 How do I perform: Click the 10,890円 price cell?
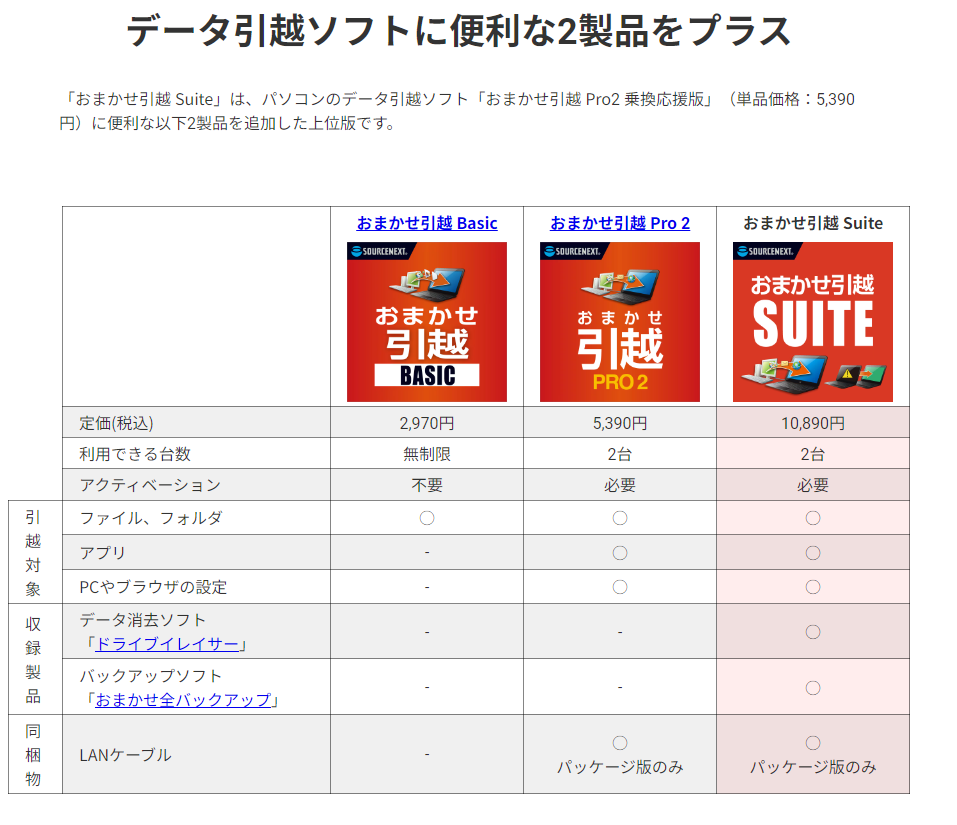tap(812, 423)
